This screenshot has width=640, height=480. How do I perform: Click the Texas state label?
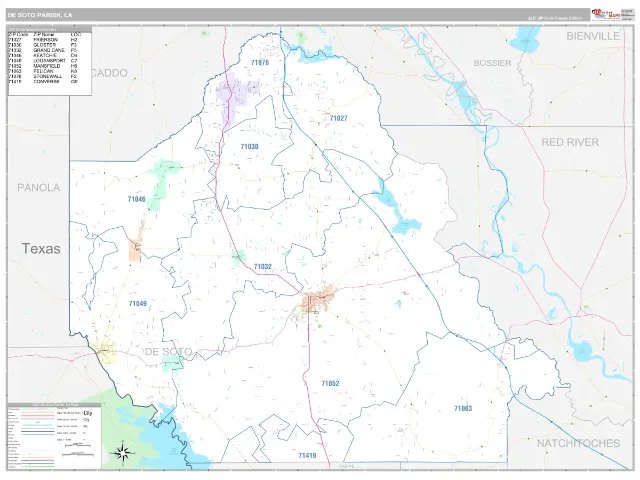click(x=41, y=249)
